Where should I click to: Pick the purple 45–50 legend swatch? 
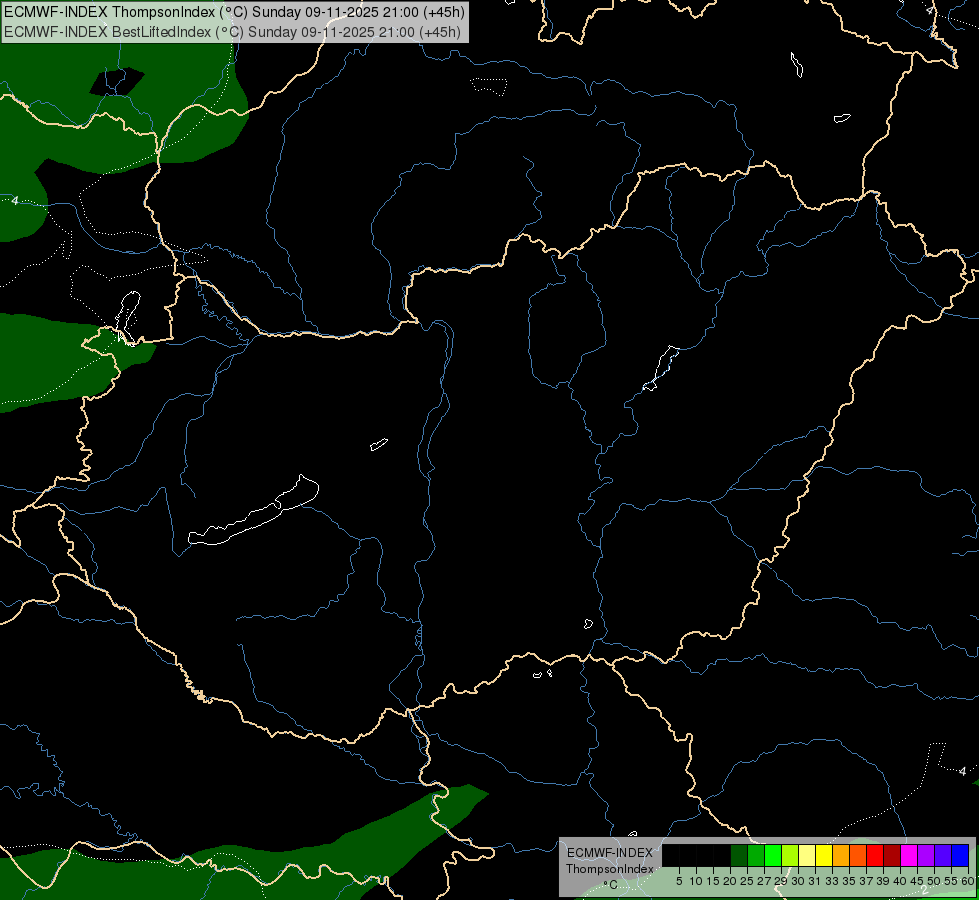[x=926, y=855]
